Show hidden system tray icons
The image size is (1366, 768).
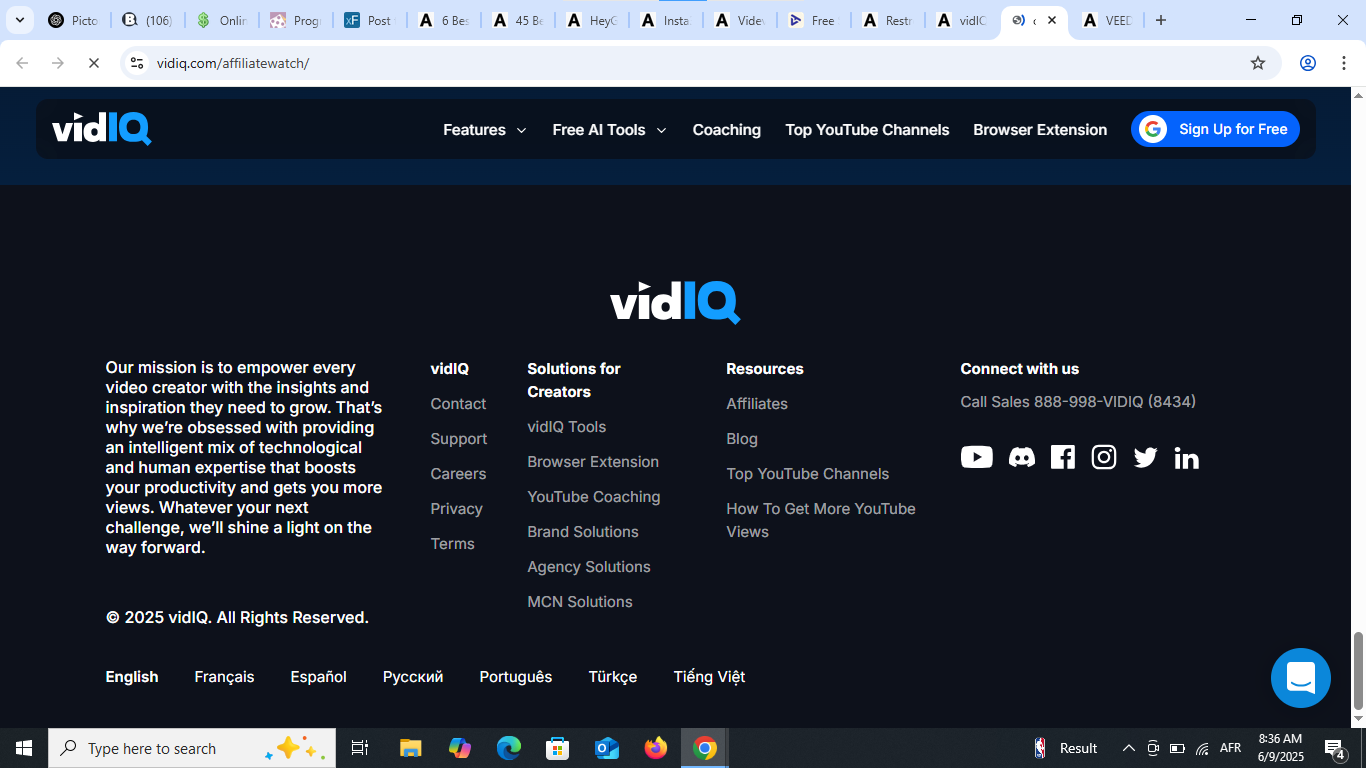click(1128, 748)
